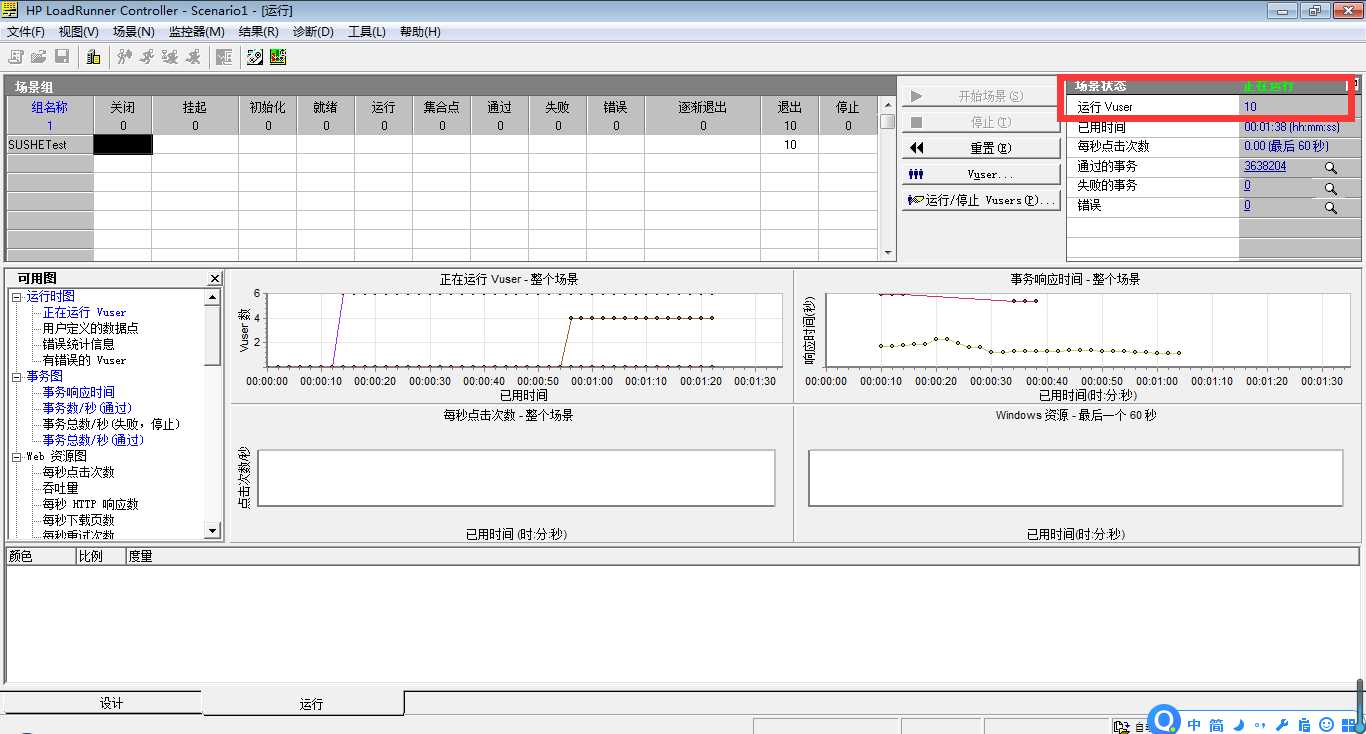Click the Stop Vusers toolbar icon

coord(193,57)
